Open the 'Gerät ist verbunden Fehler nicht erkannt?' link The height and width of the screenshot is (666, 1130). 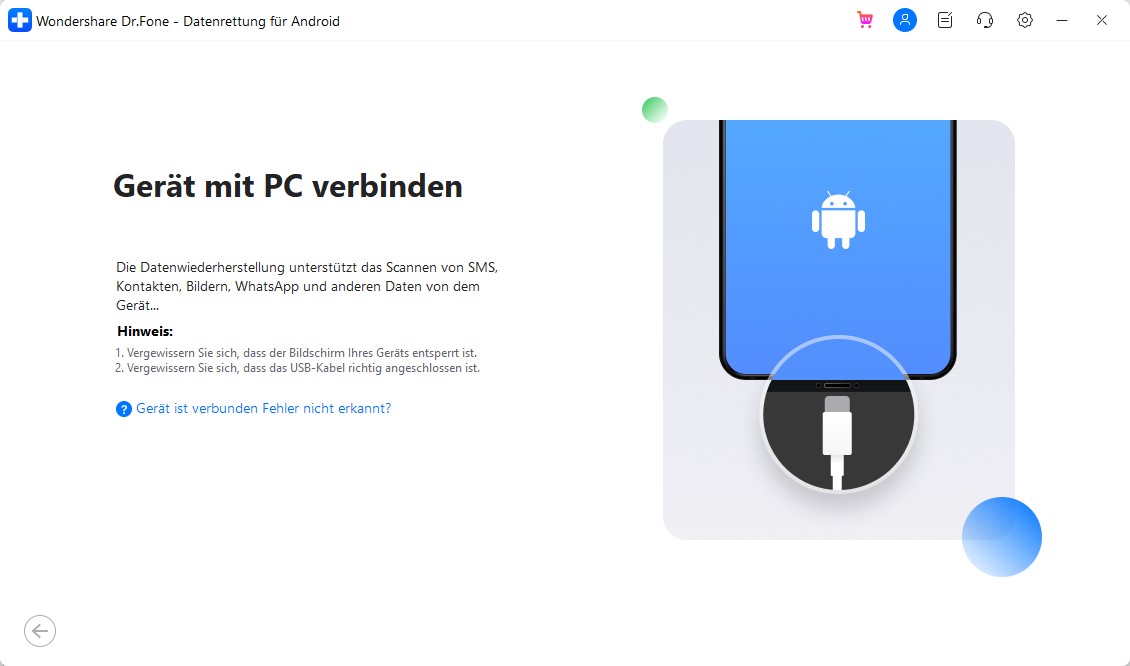pos(263,409)
